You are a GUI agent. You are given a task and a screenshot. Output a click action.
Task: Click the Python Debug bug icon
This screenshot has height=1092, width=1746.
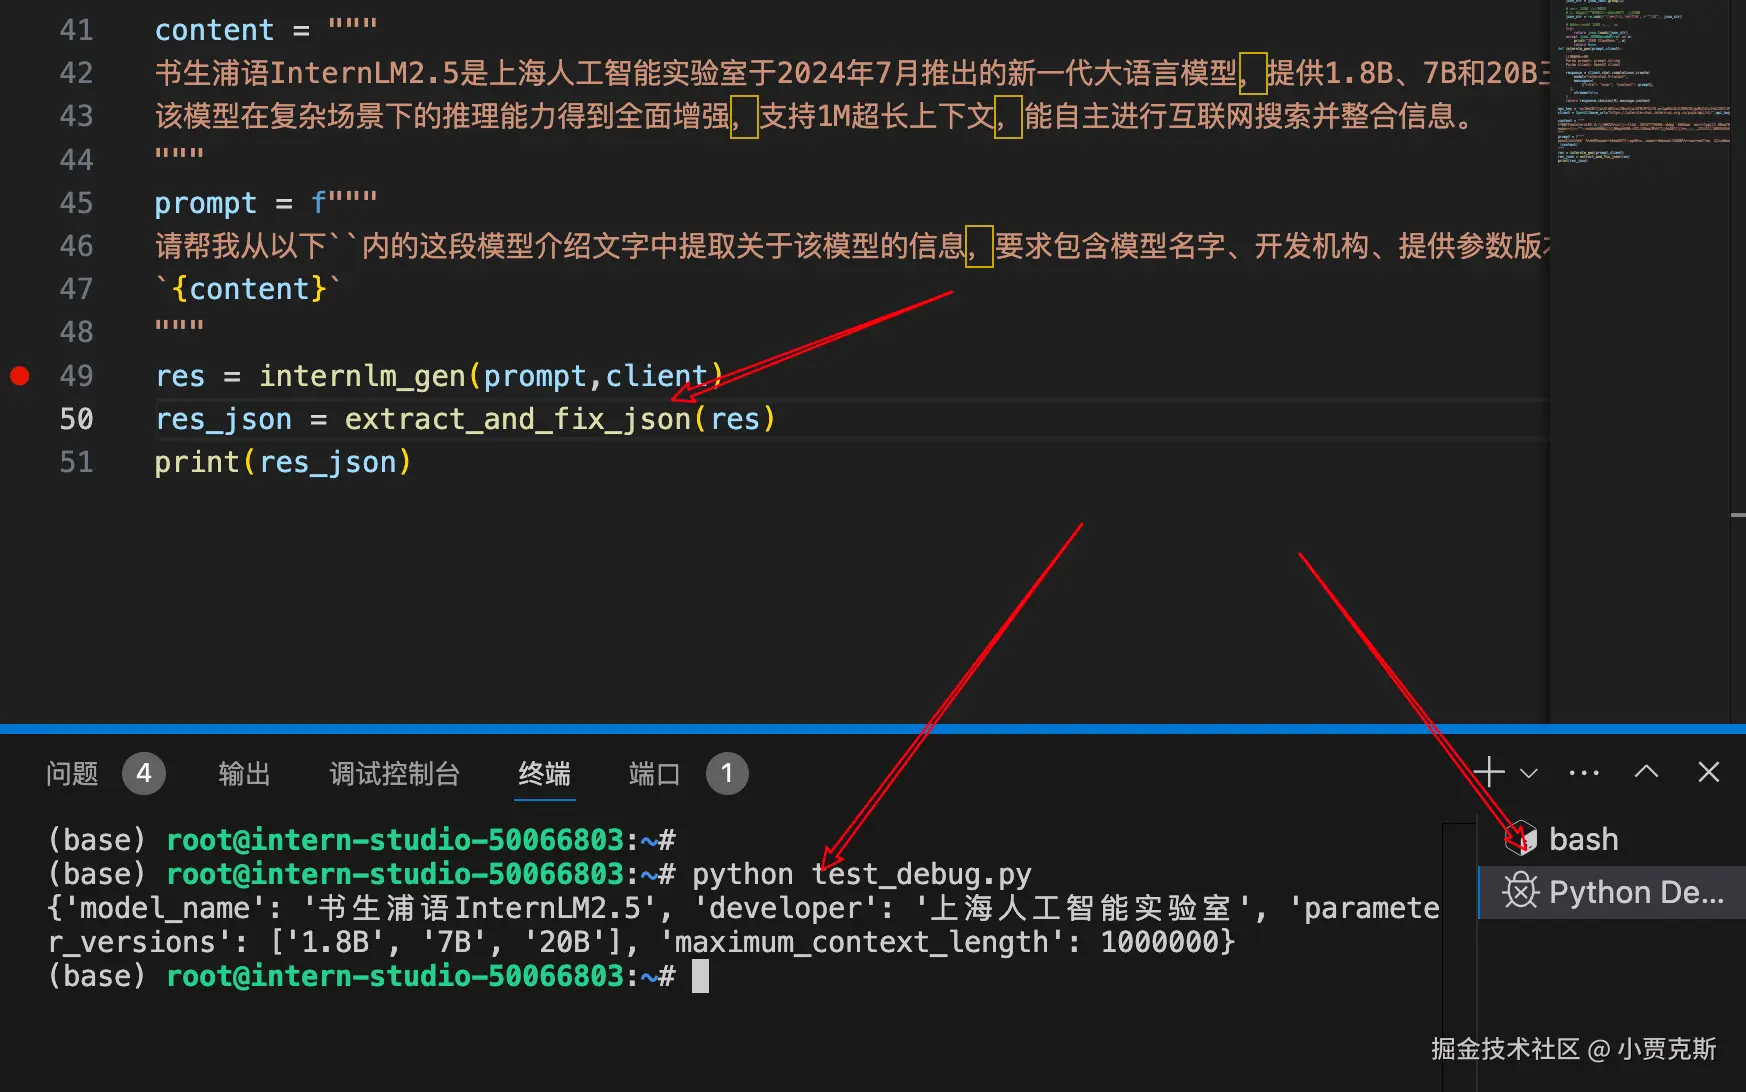click(1520, 891)
